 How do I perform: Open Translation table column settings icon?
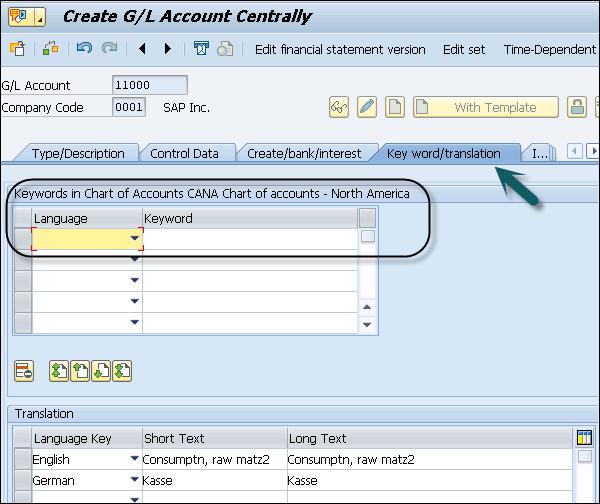coord(584,438)
